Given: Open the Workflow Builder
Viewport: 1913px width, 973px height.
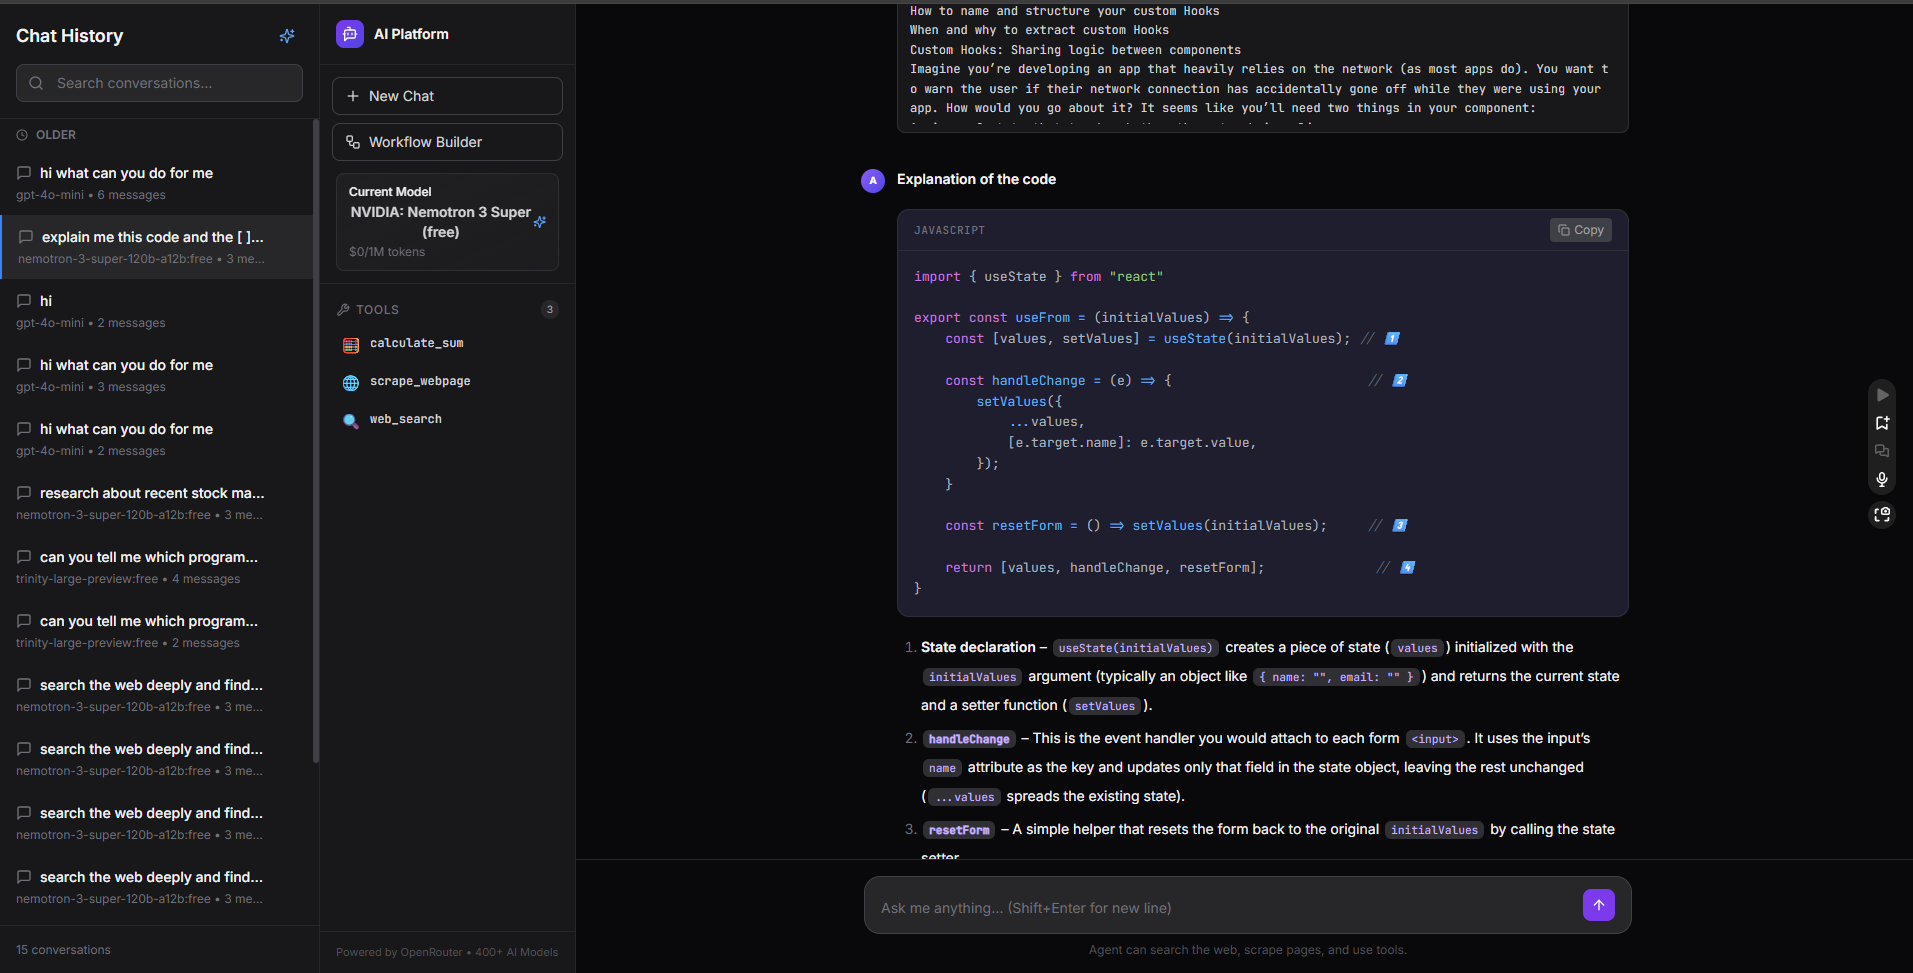Looking at the screenshot, I should pyautogui.click(x=447, y=142).
